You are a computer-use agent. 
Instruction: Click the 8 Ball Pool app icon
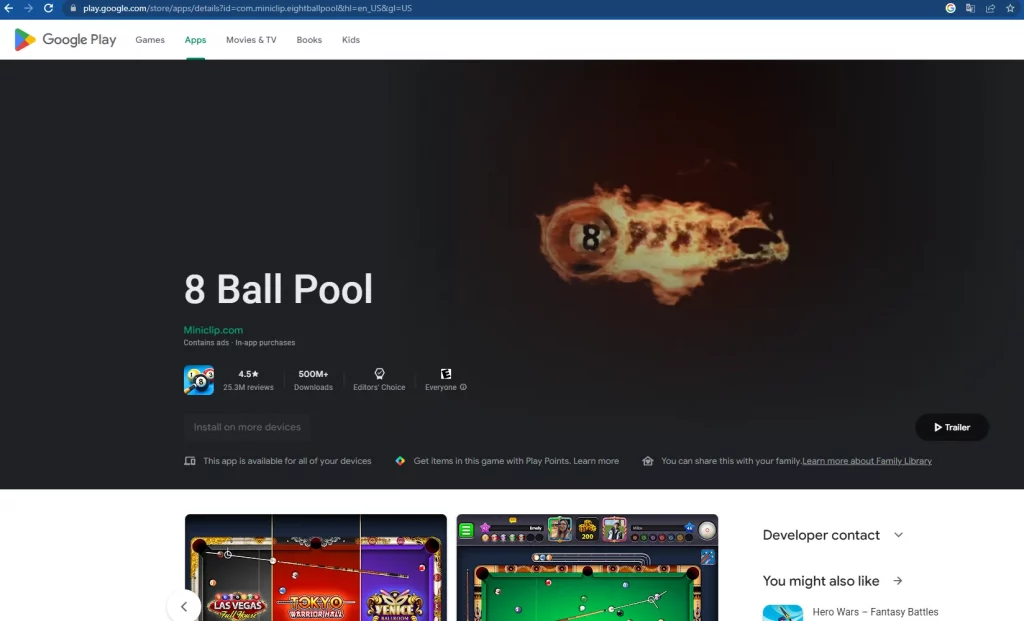tap(199, 380)
